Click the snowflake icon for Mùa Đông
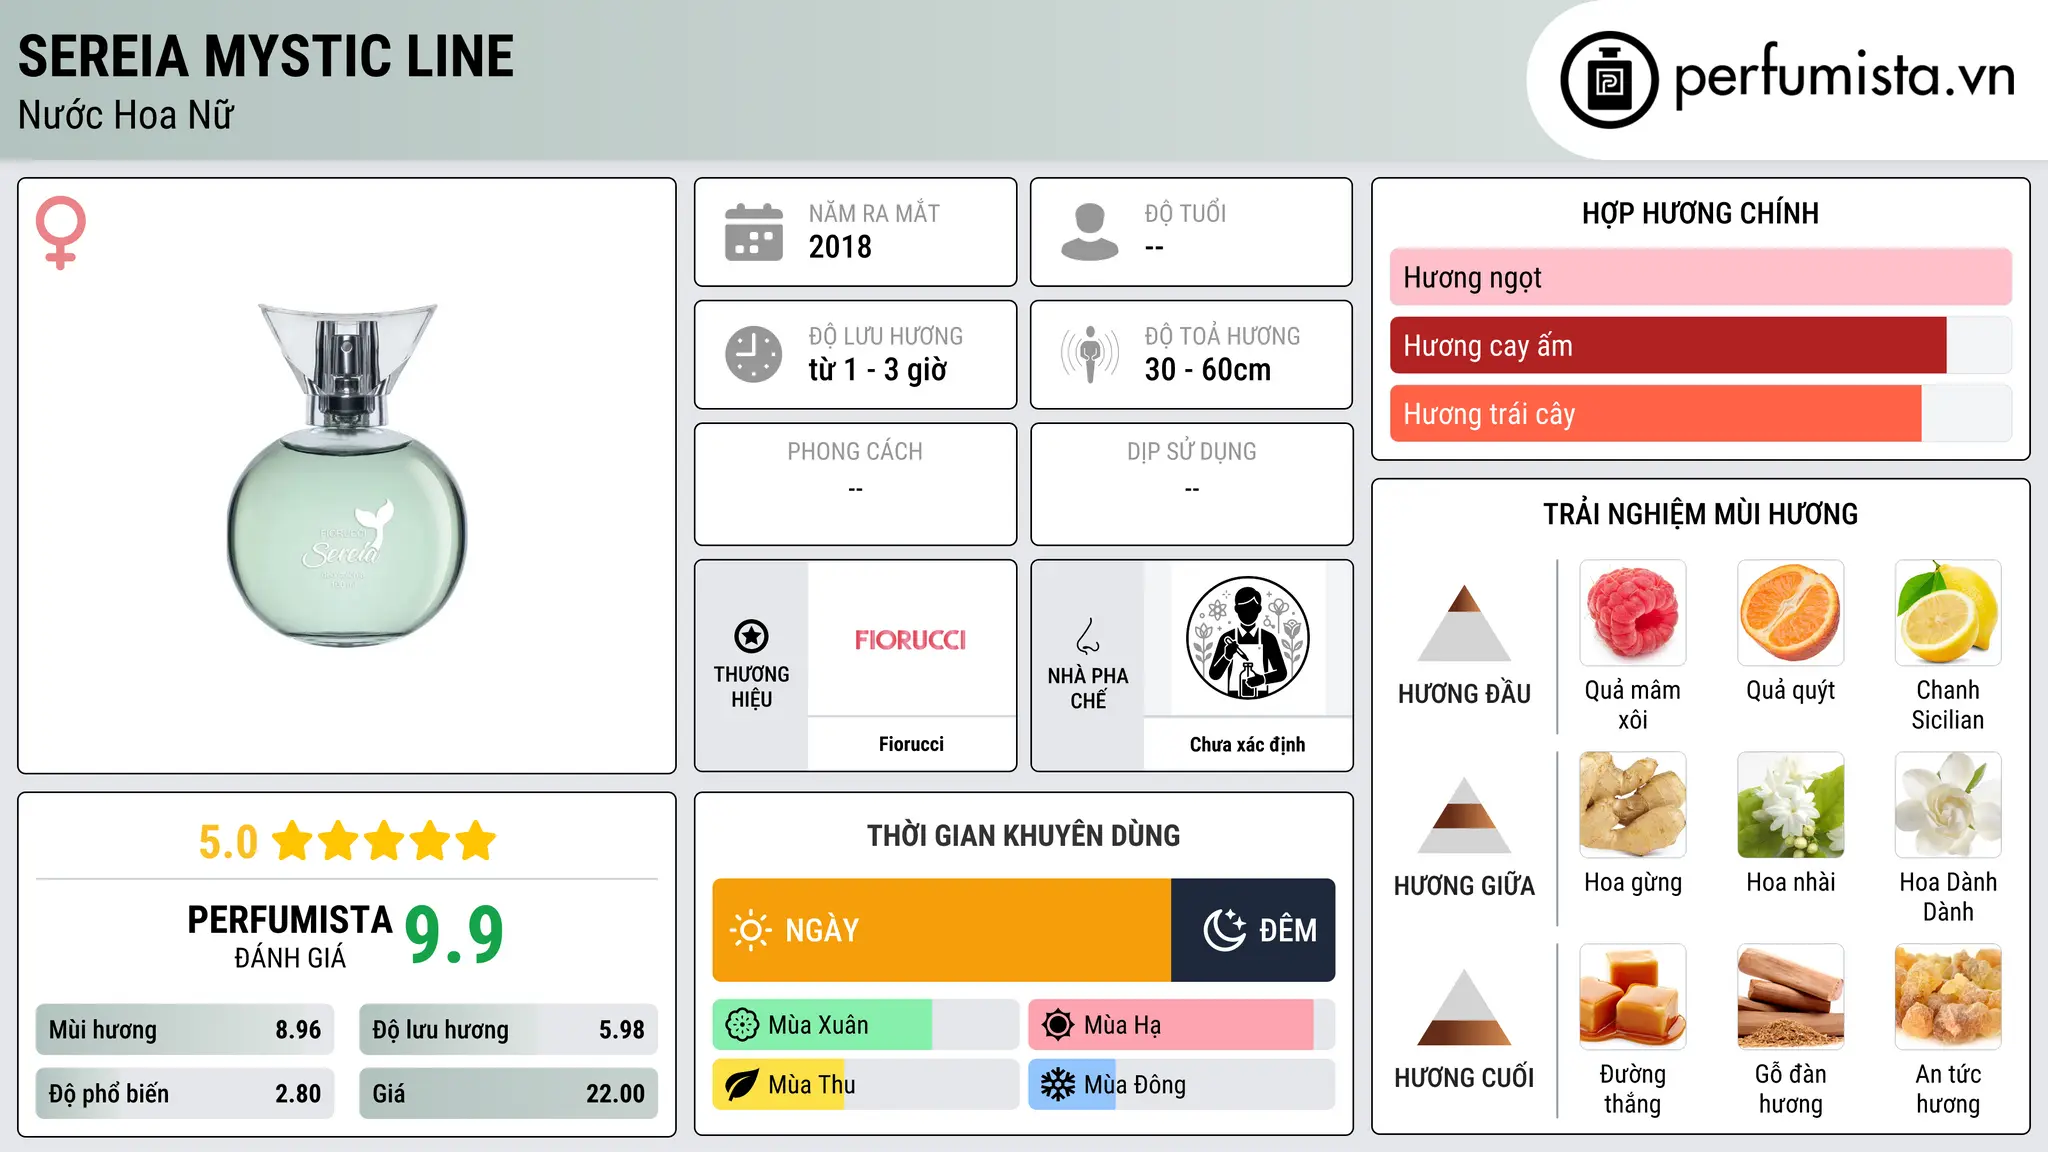This screenshot has height=1152, width=2048. coord(1058,1085)
